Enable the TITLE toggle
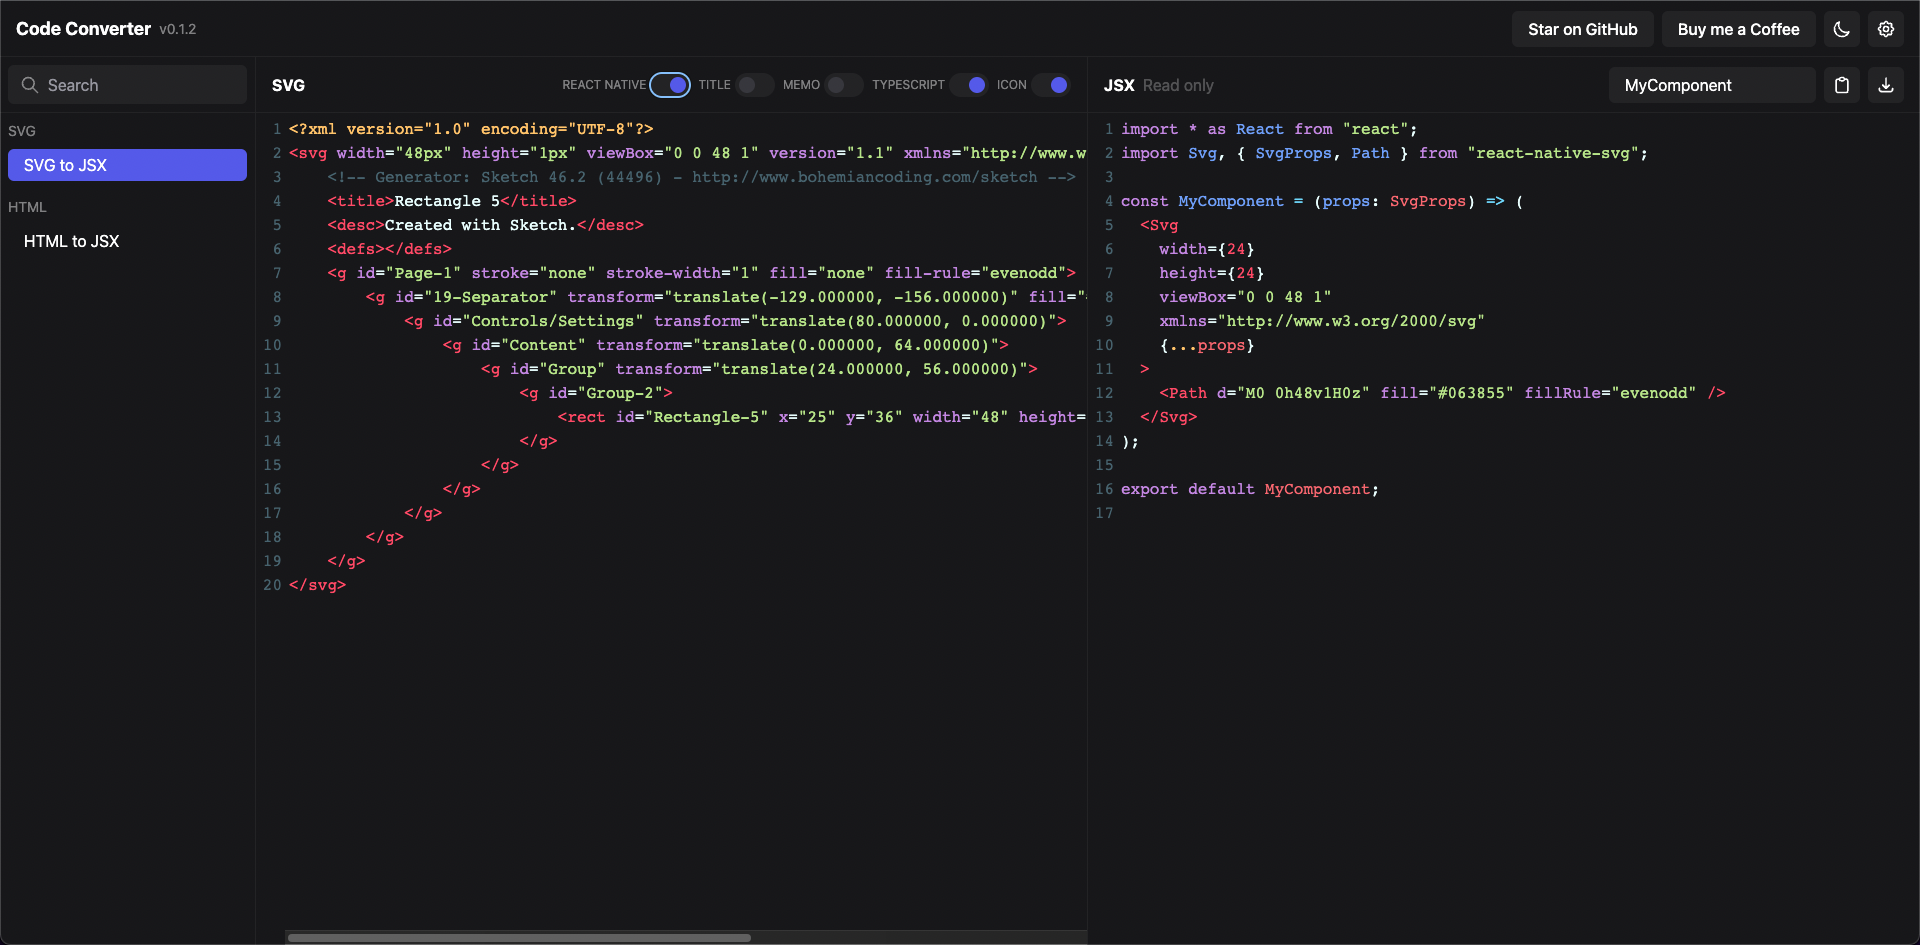 [755, 85]
